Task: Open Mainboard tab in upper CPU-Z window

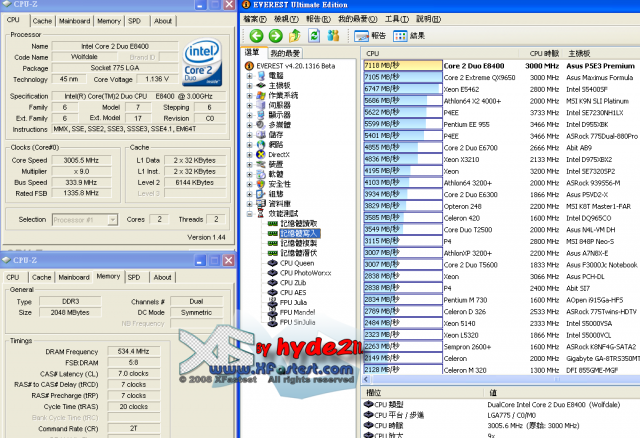Action: click(74, 21)
